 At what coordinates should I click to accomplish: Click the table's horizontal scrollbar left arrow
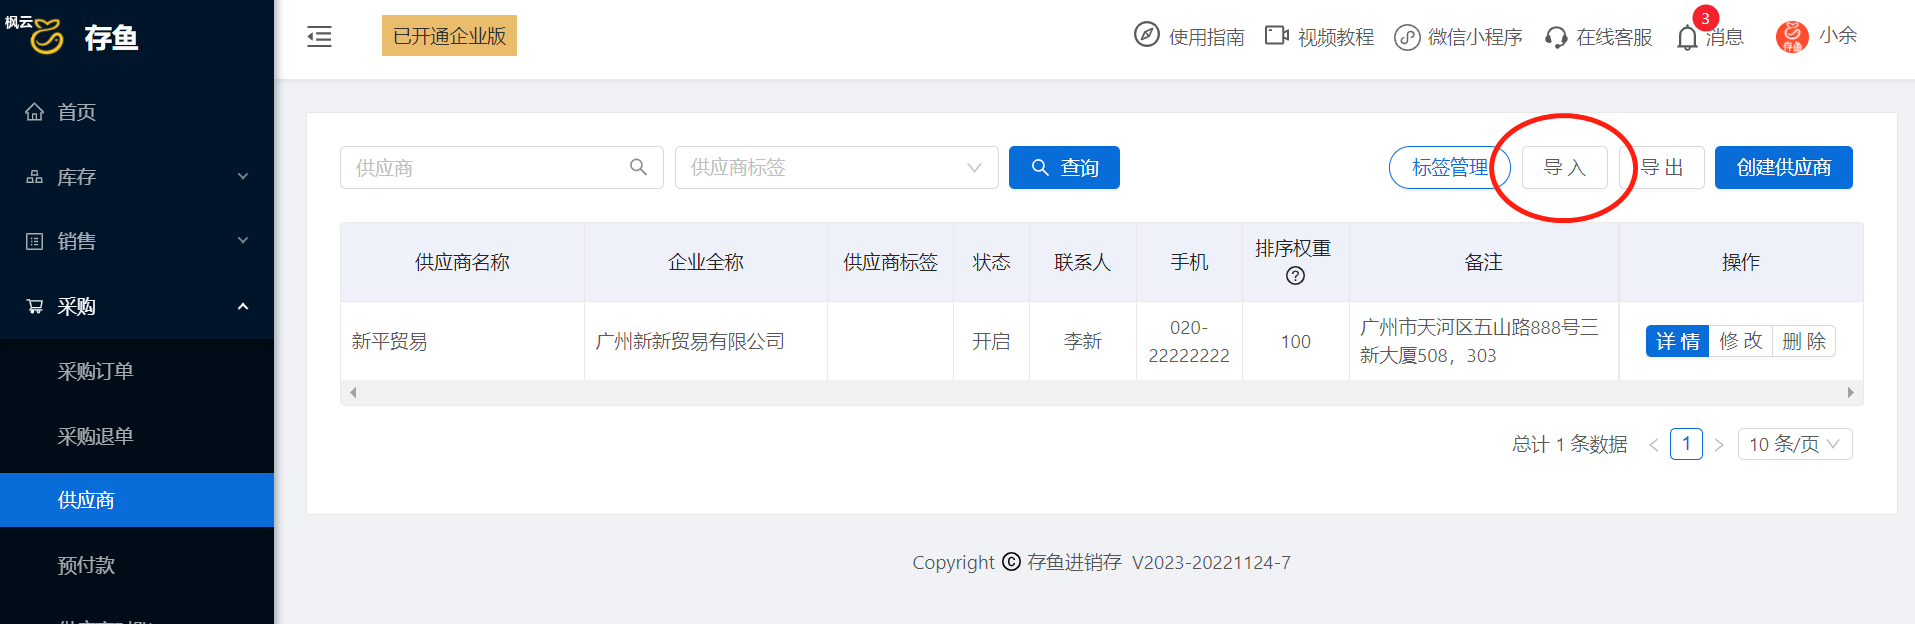click(353, 393)
